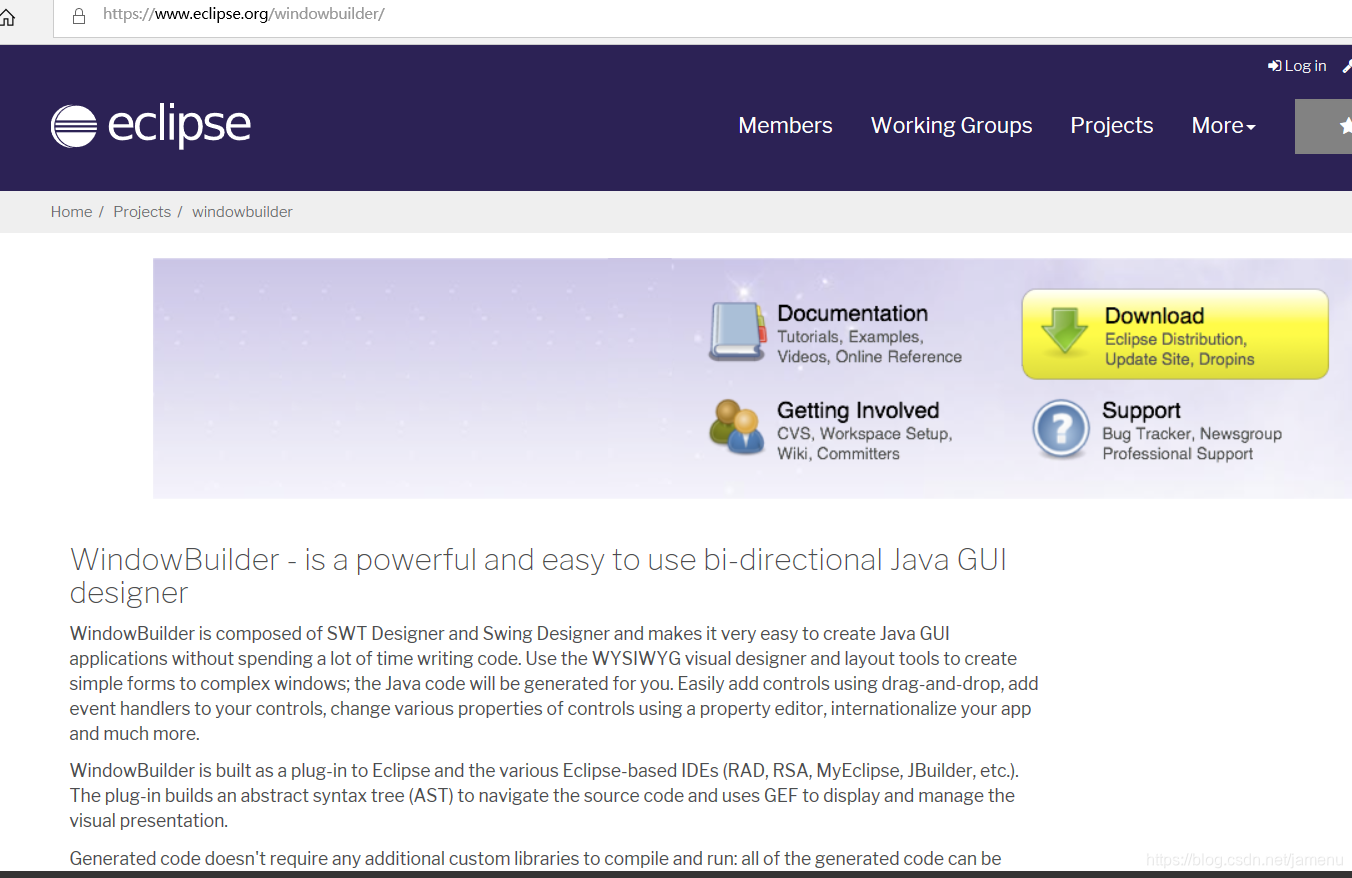Click 'CVS, Workspace Setup,' text

pos(864,434)
